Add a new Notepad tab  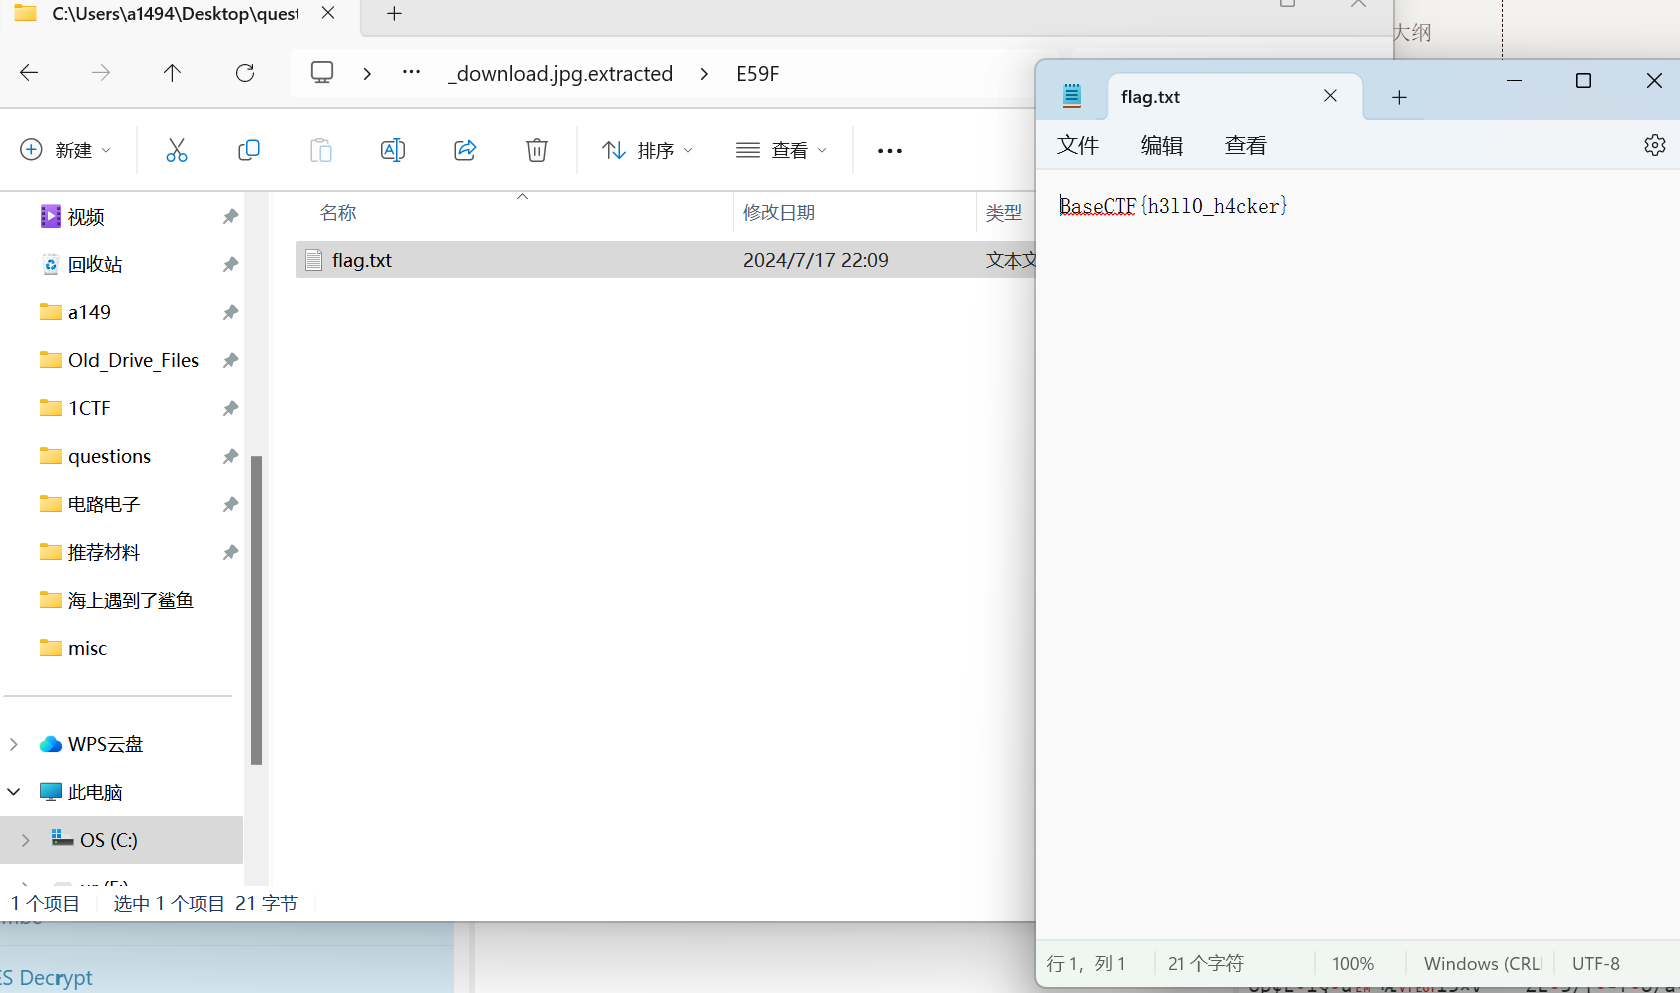[1399, 97]
